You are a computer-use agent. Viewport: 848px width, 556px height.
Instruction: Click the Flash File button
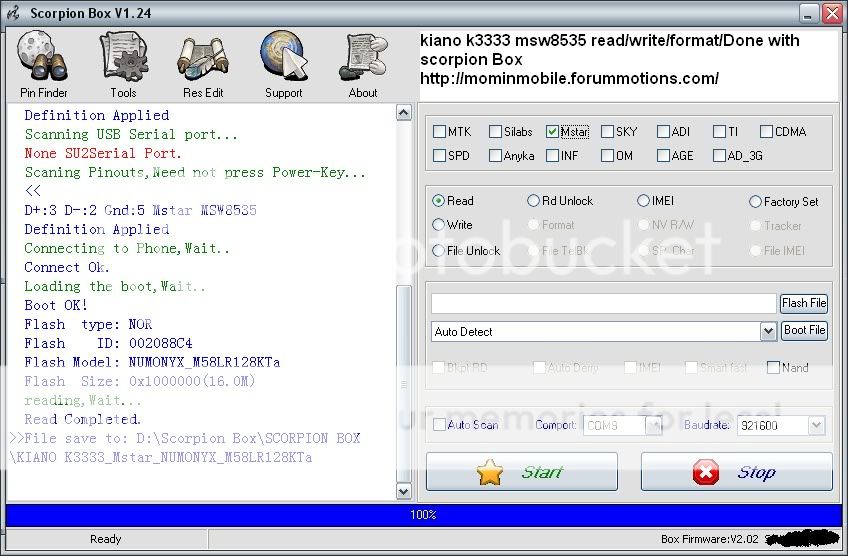(x=804, y=303)
